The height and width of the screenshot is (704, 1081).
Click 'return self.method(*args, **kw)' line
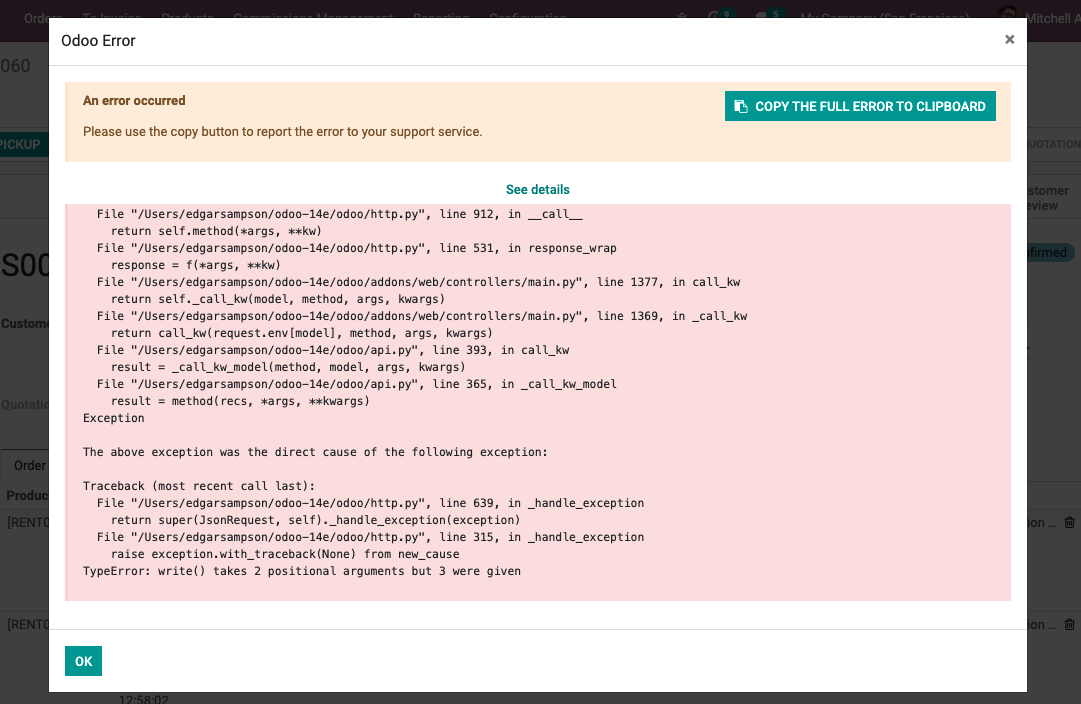216,231
